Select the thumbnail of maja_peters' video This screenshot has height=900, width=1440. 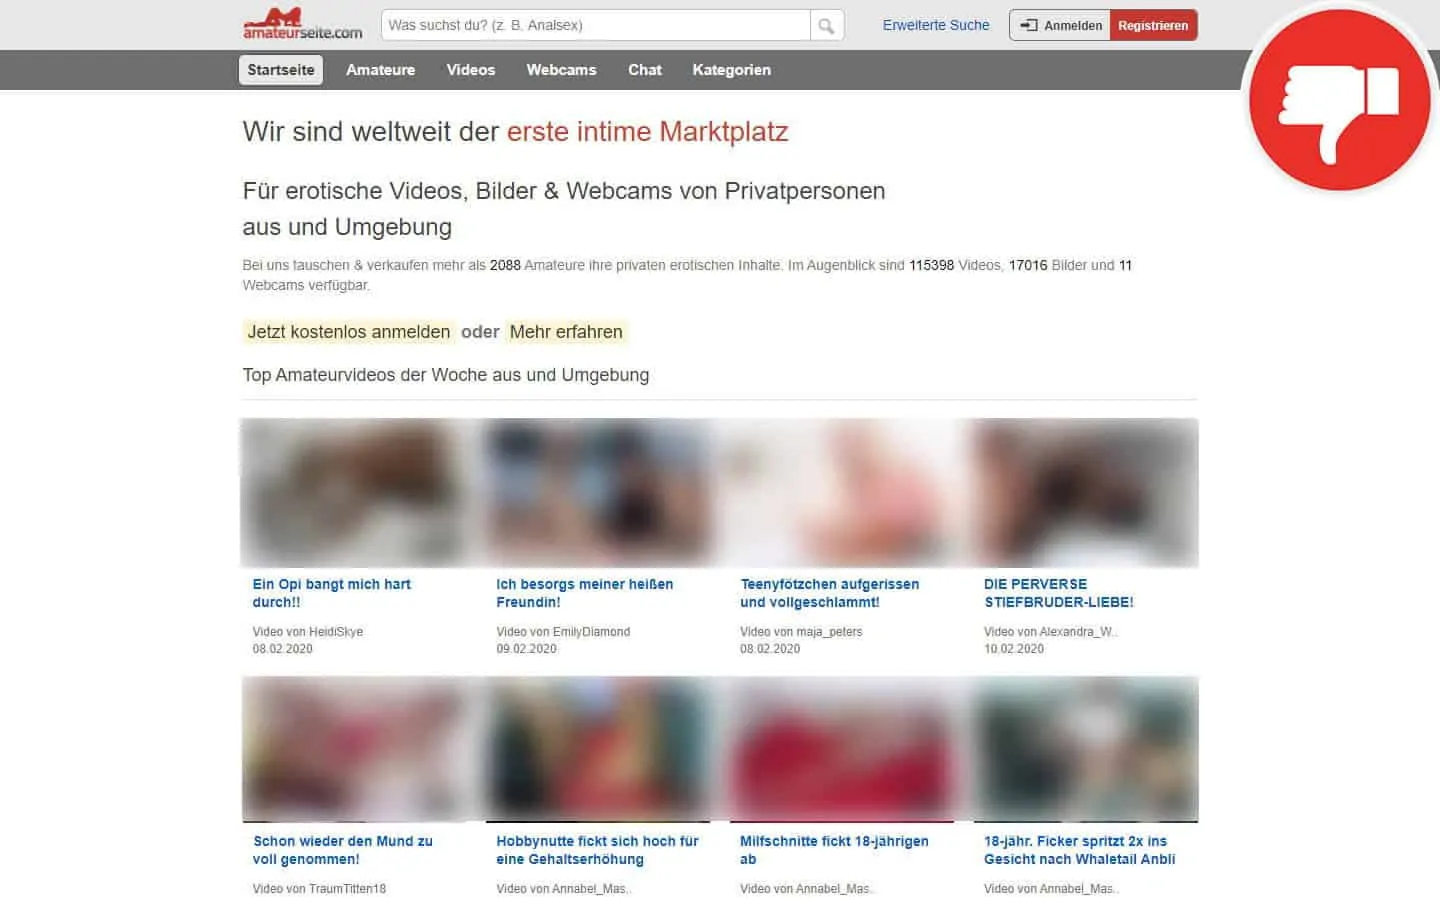(841, 493)
